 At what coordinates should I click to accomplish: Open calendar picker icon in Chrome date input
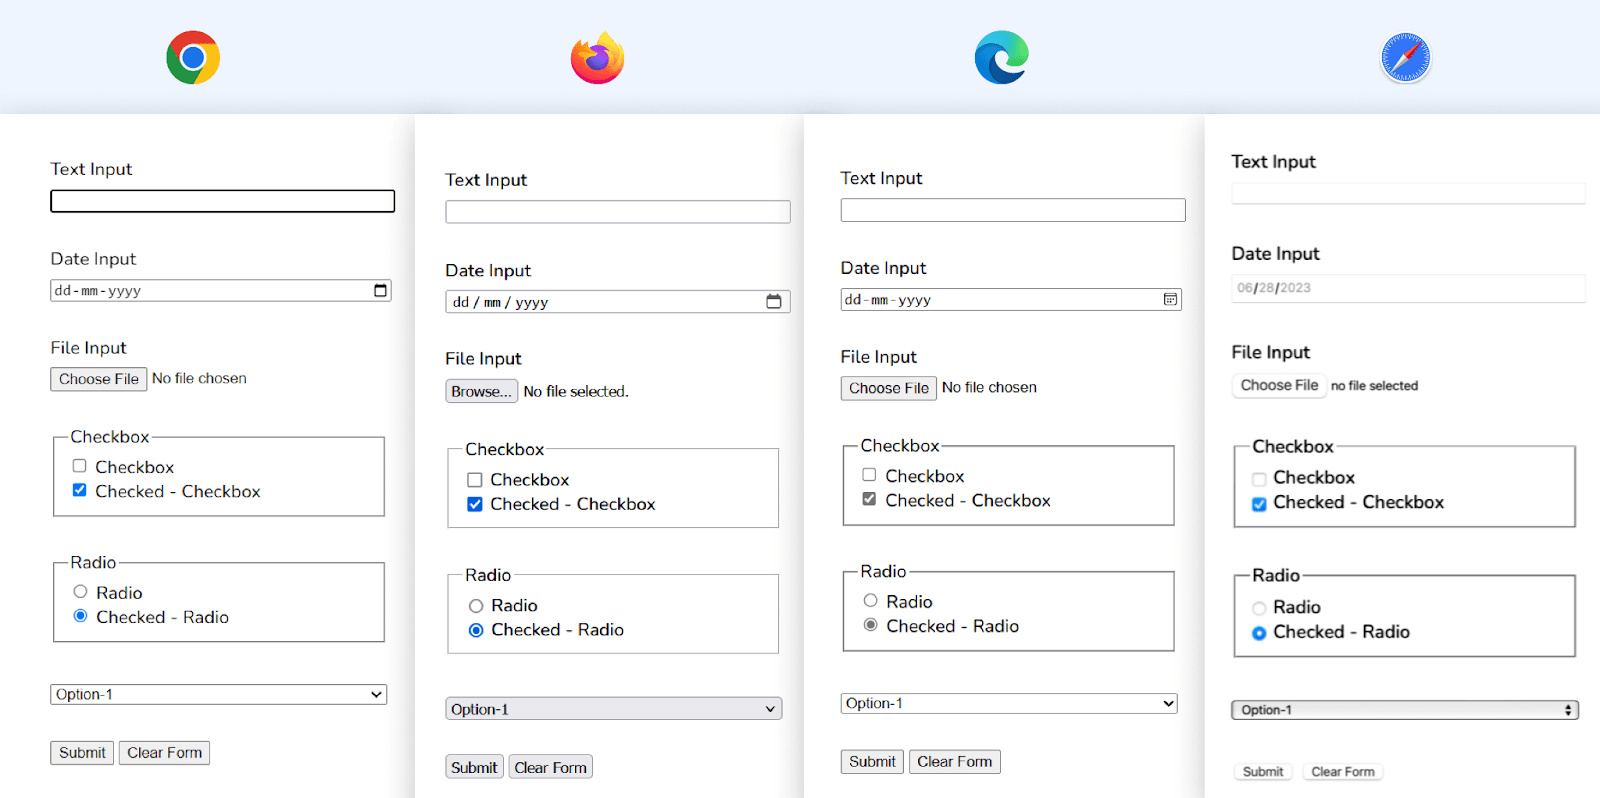point(380,291)
